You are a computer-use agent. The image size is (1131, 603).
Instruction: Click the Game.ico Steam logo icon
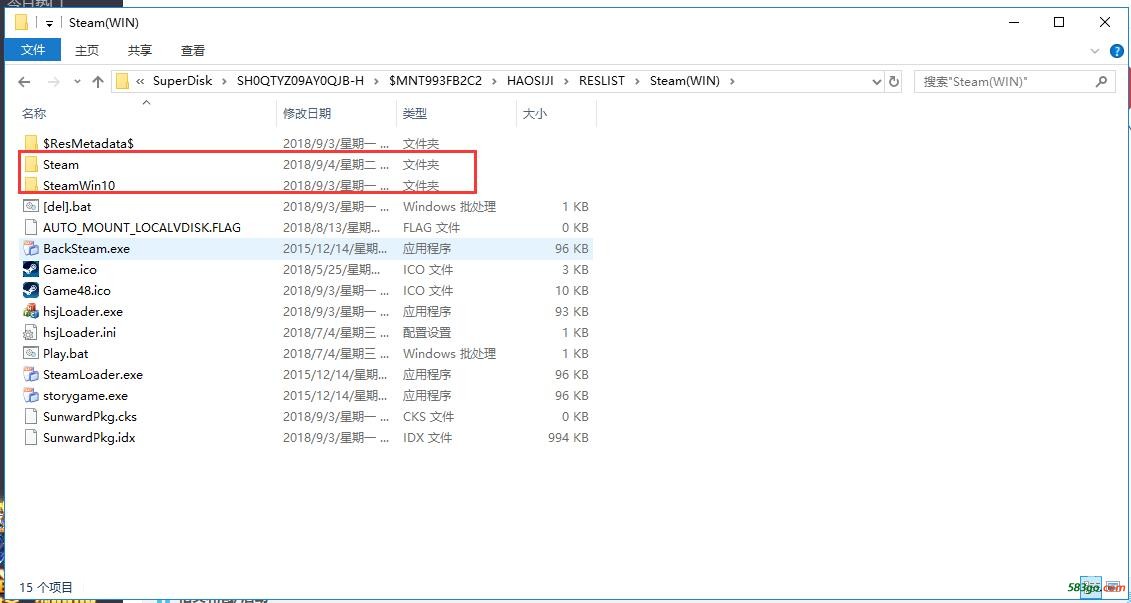[x=31, y=270]
